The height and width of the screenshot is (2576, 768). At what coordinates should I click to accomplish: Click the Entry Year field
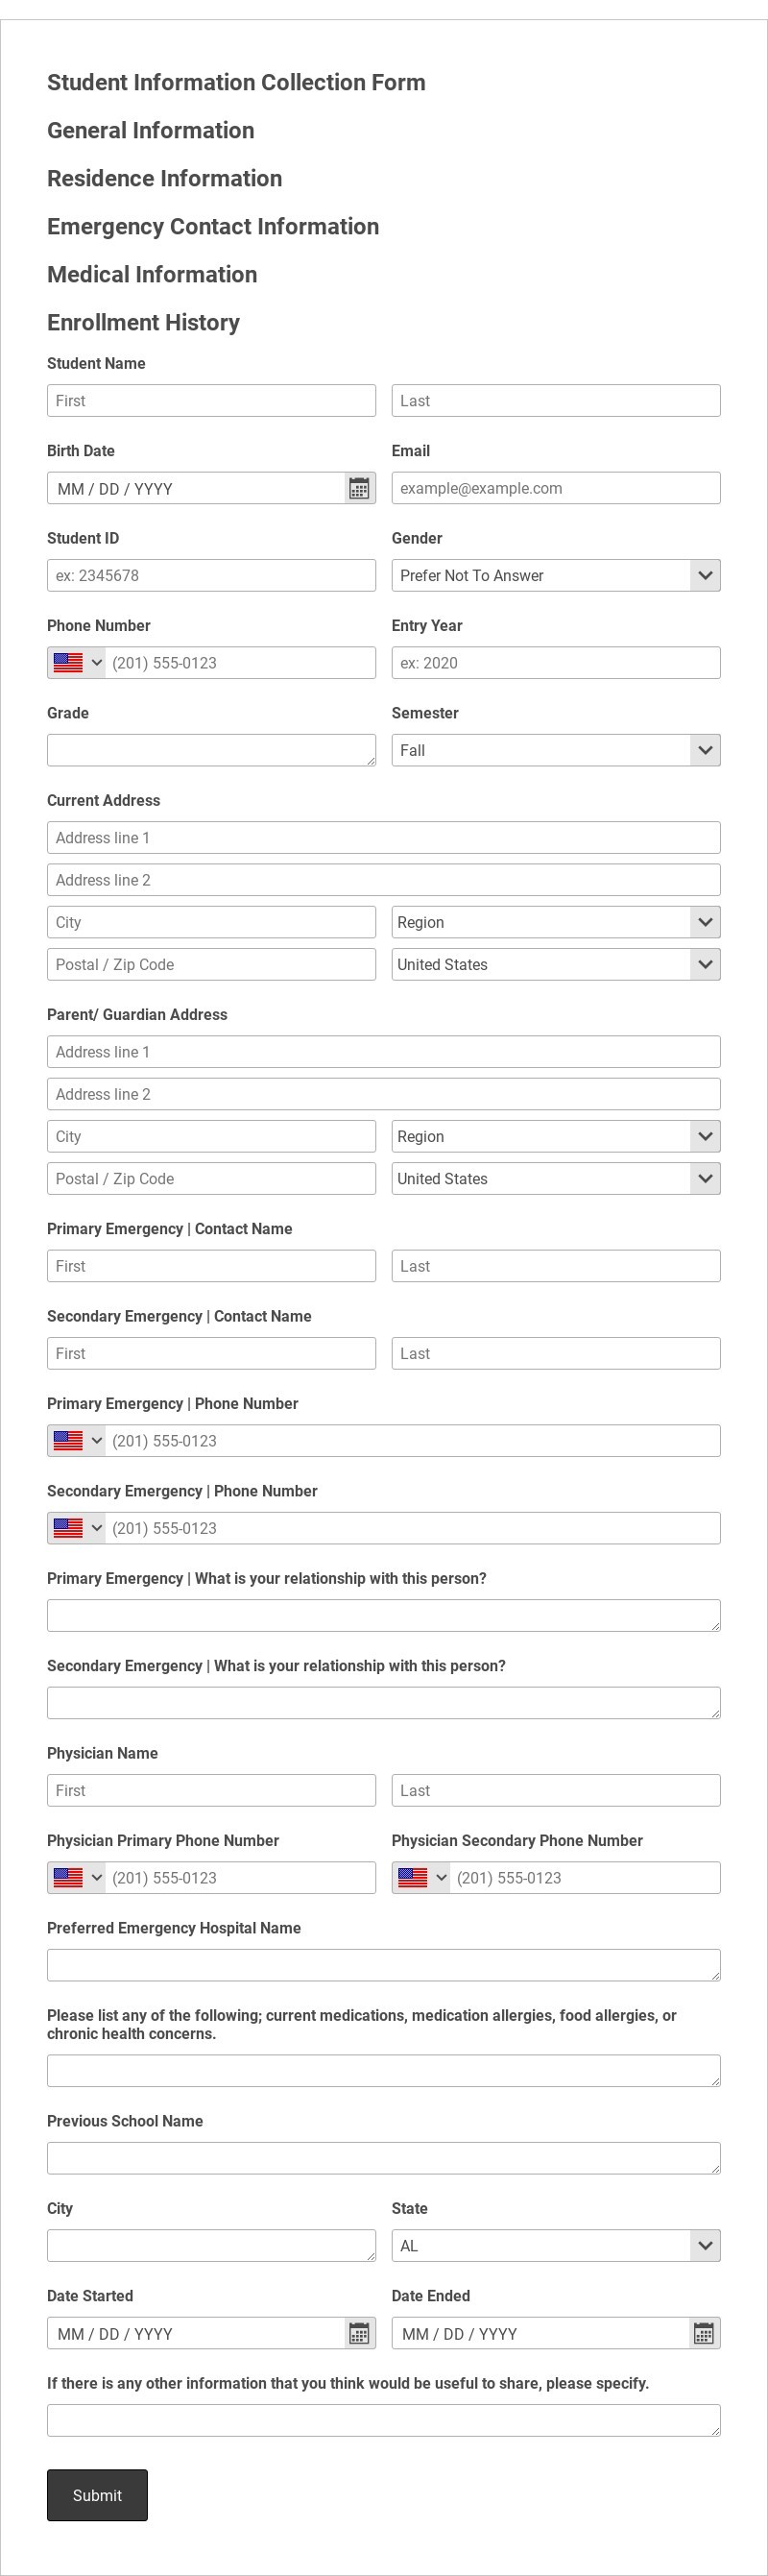coord(556,663)
